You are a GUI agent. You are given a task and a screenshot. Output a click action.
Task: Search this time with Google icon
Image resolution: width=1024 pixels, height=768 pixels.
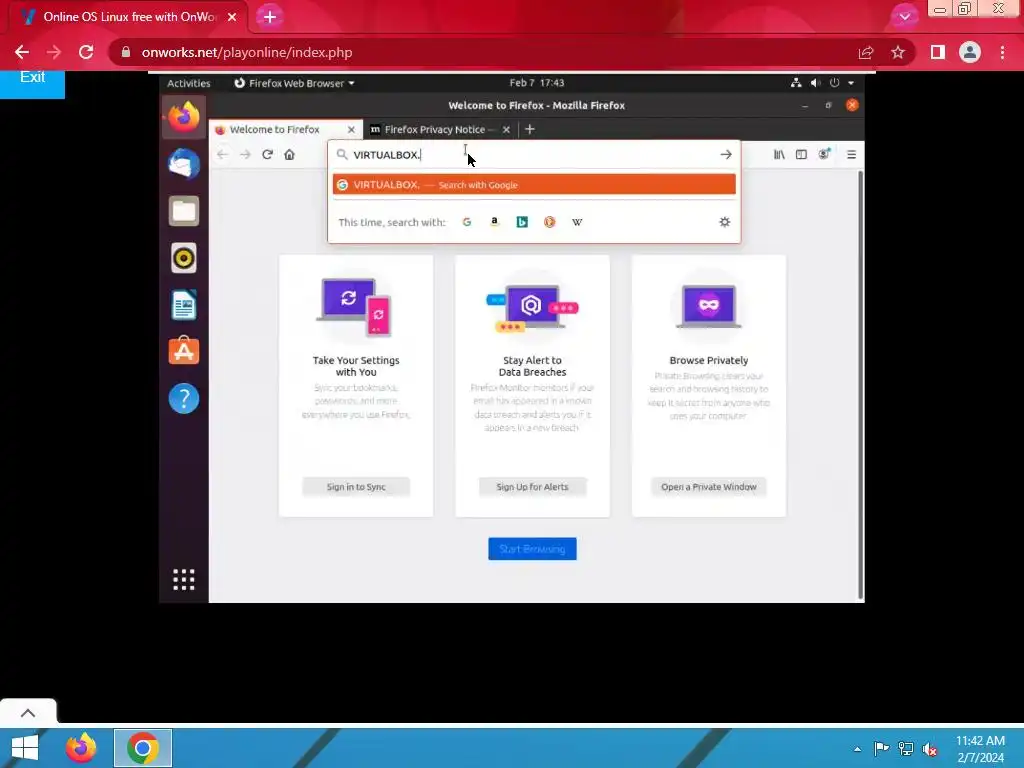click(466, 222)
